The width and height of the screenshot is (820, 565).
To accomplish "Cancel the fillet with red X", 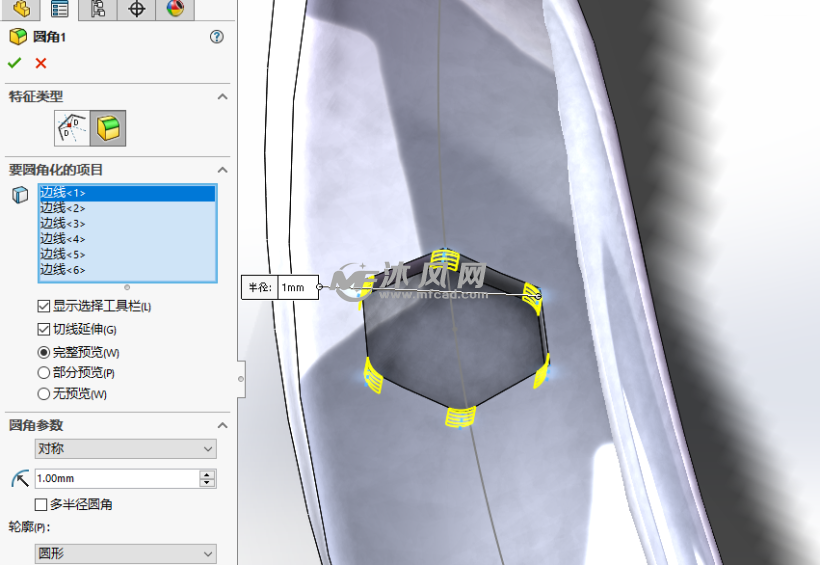I will click(41, 63).
